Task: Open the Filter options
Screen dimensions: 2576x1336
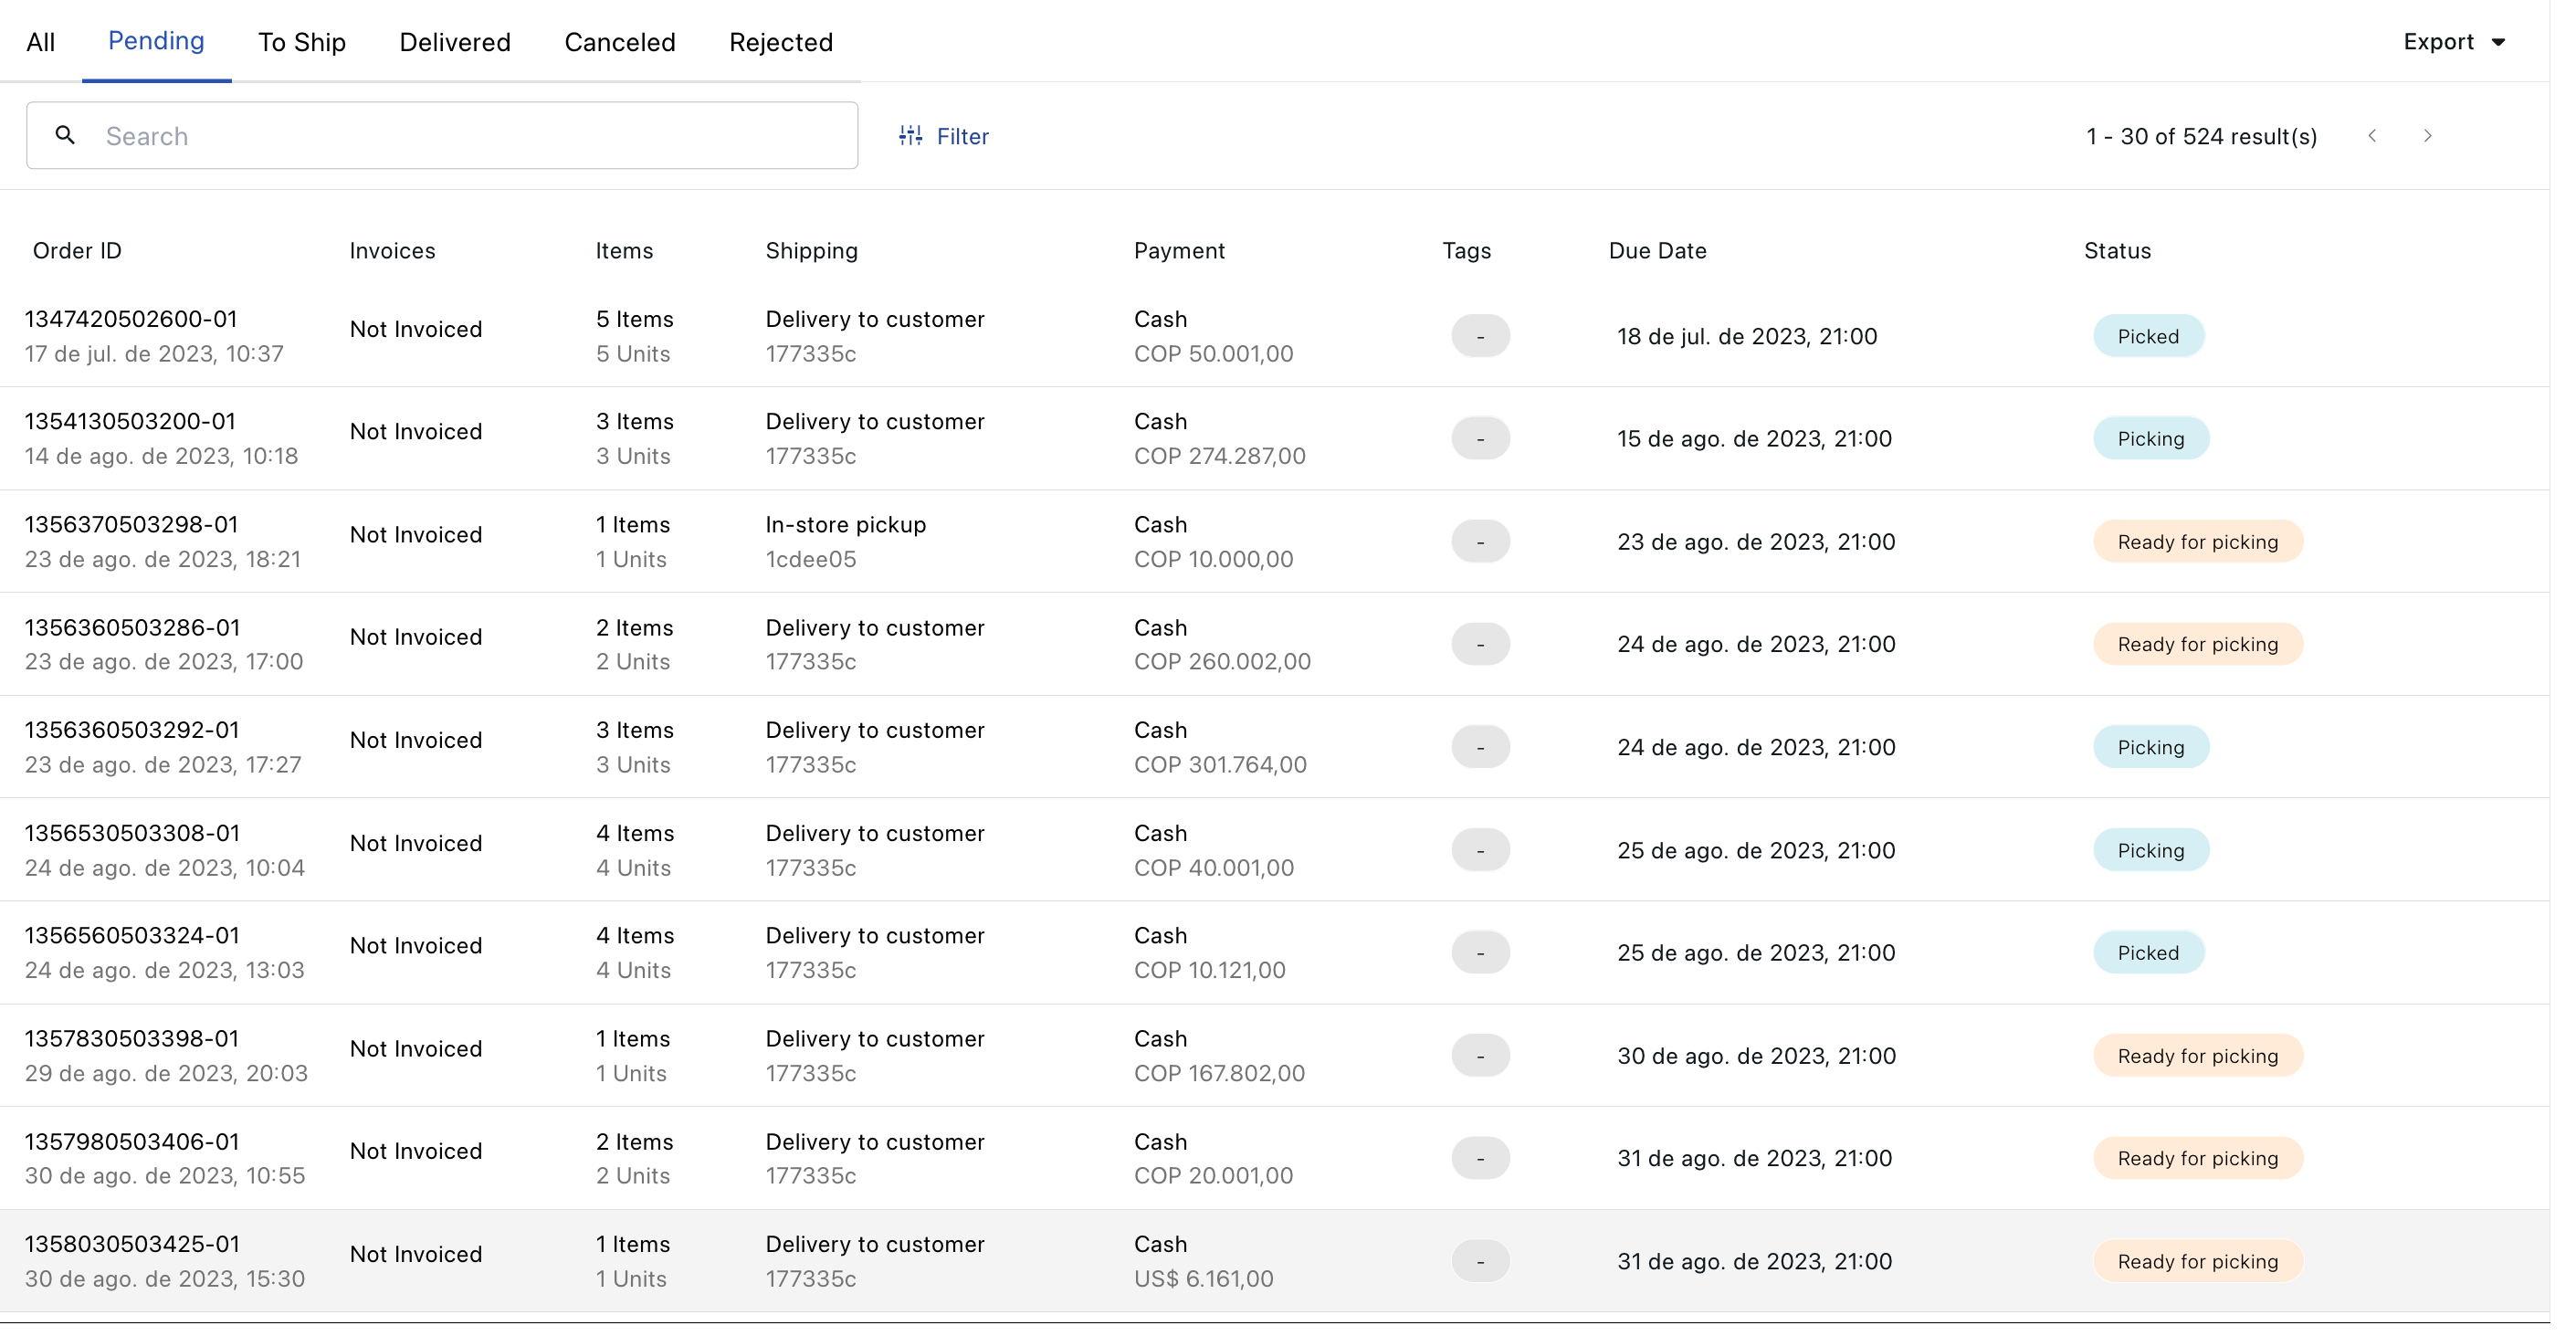Action: click(x=962, y=136)
